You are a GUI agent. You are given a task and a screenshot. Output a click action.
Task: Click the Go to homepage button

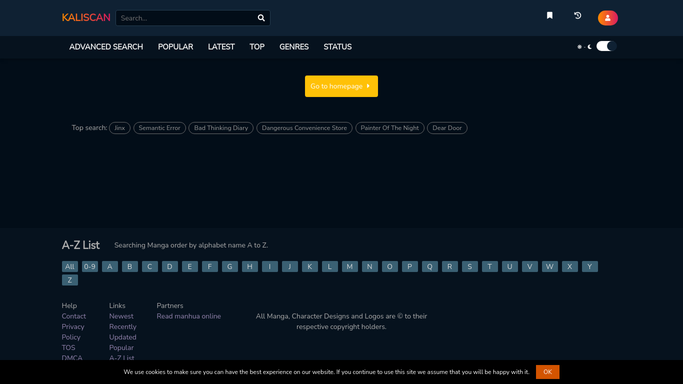pyautogui.click(x=341, y=86)
